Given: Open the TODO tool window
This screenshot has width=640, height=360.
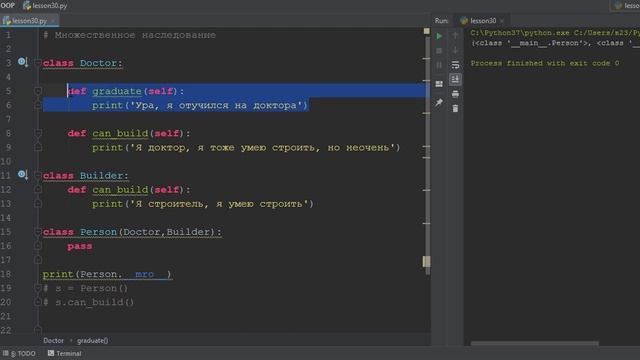Looking at the screenshot, I should pyautogui.click(x=20, y=353).
